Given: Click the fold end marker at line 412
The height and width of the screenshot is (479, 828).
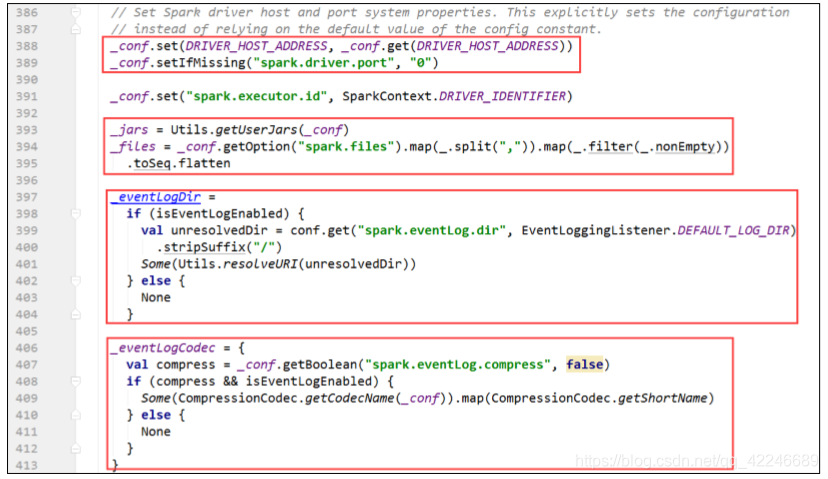Looking at the screenshot, I should 76,449.
